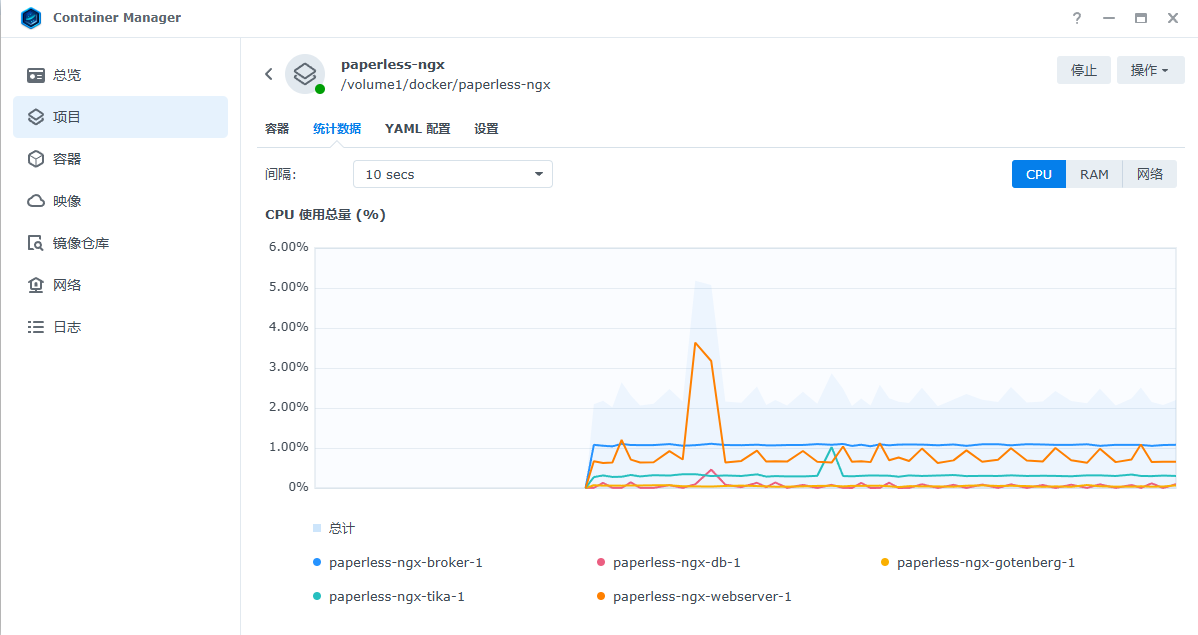Select 映像 in the sidebar
The image size is (1198, 635).
(x=121, y=201)
